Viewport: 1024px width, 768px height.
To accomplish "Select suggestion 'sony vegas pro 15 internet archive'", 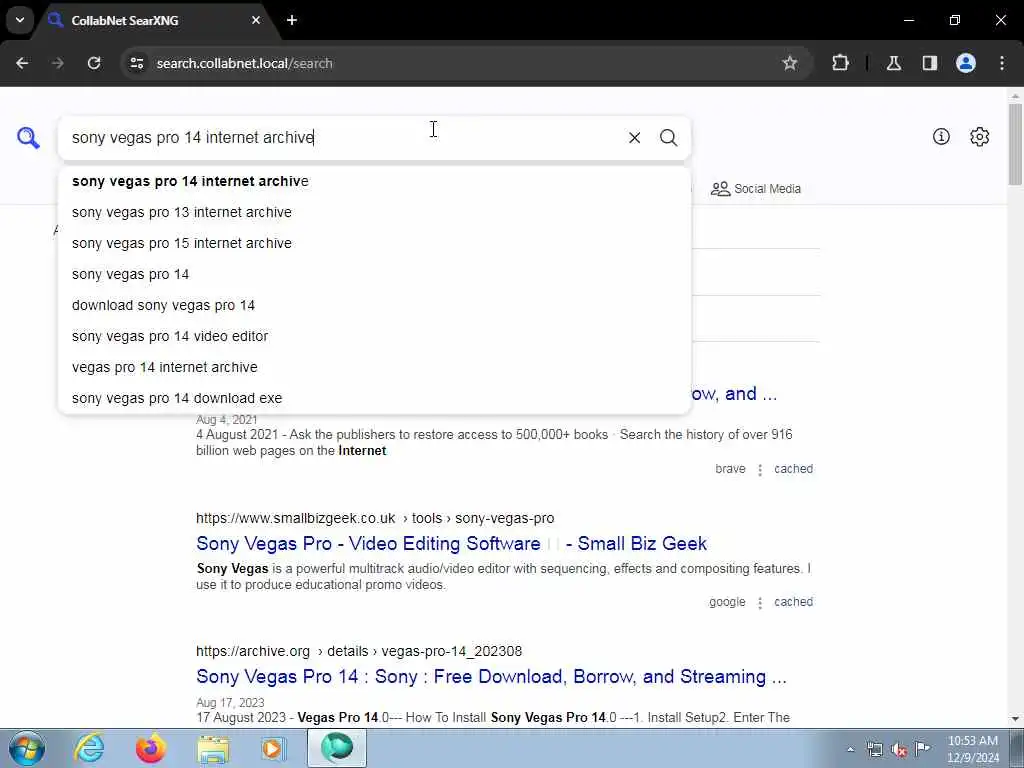I will (374, 244).
